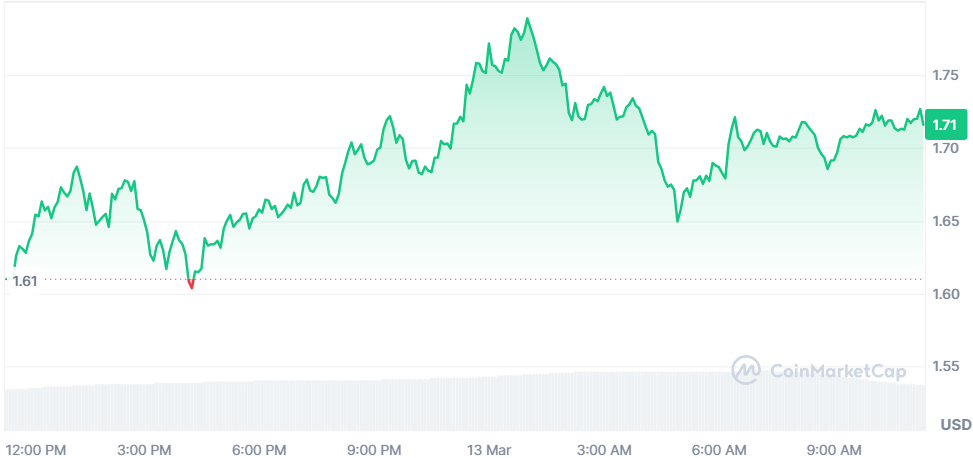The width and height of the screenshot is (973, 458).
Task: Click the red lowest-price marker
Action: 191,284
